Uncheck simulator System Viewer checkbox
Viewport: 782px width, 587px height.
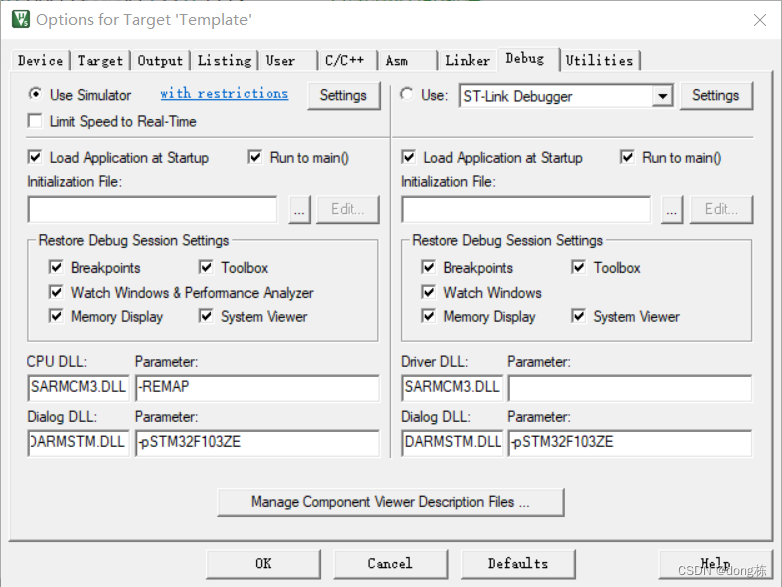(x=206, y=316)
